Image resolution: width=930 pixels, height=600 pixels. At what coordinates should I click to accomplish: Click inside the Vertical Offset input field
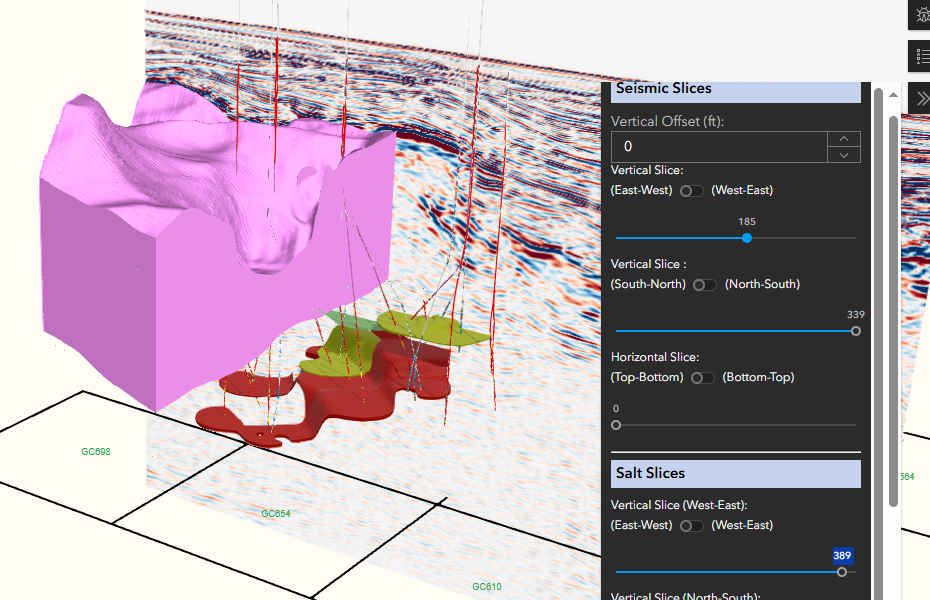[x=720, y=146]
